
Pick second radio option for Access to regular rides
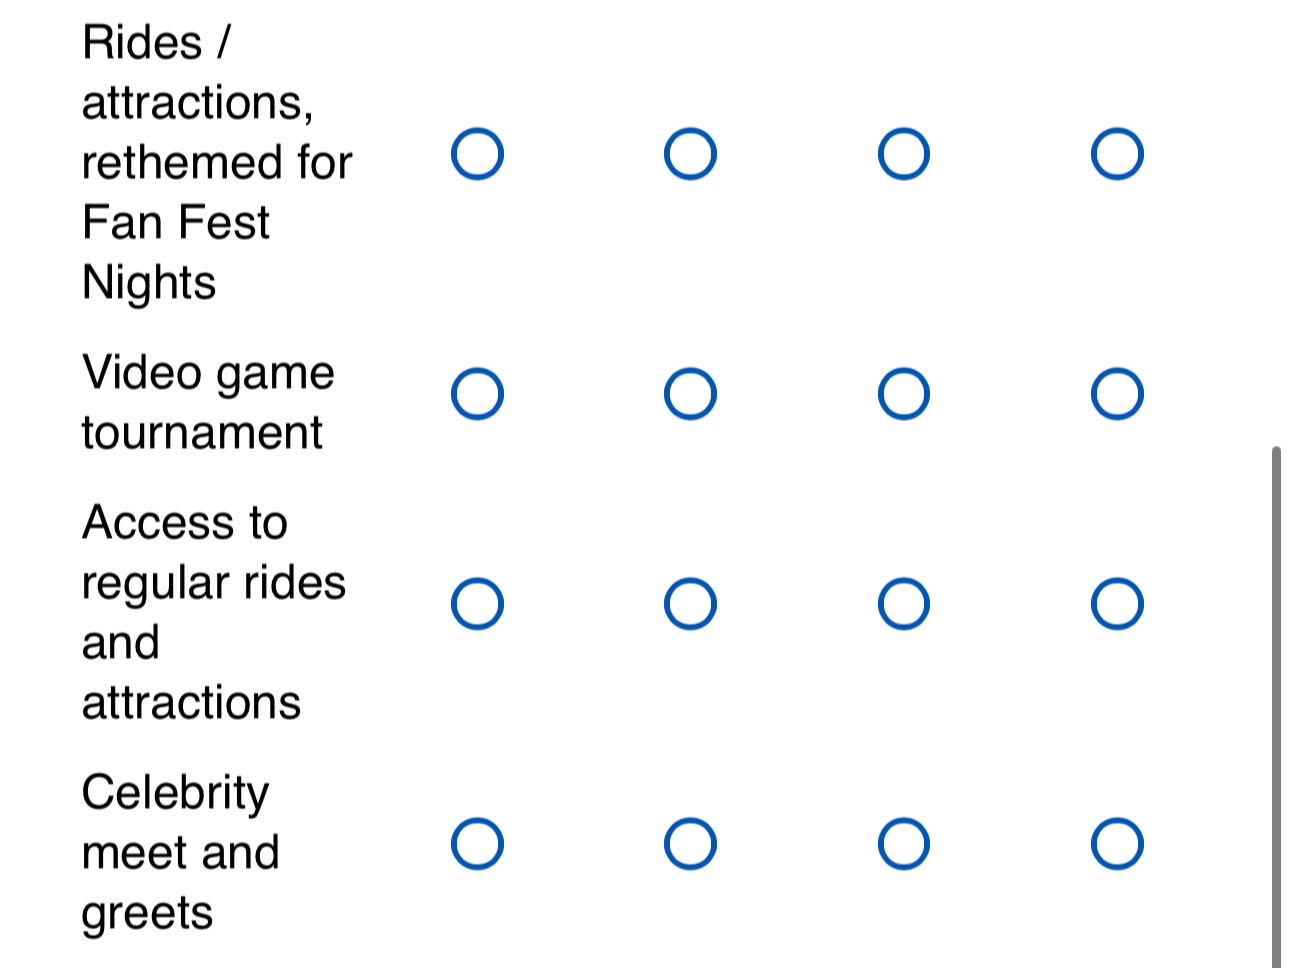click(x=690, y=604)
